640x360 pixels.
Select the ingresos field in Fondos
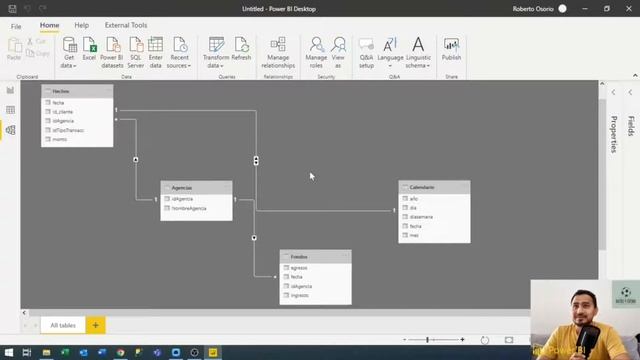click(x=316, y=296)
